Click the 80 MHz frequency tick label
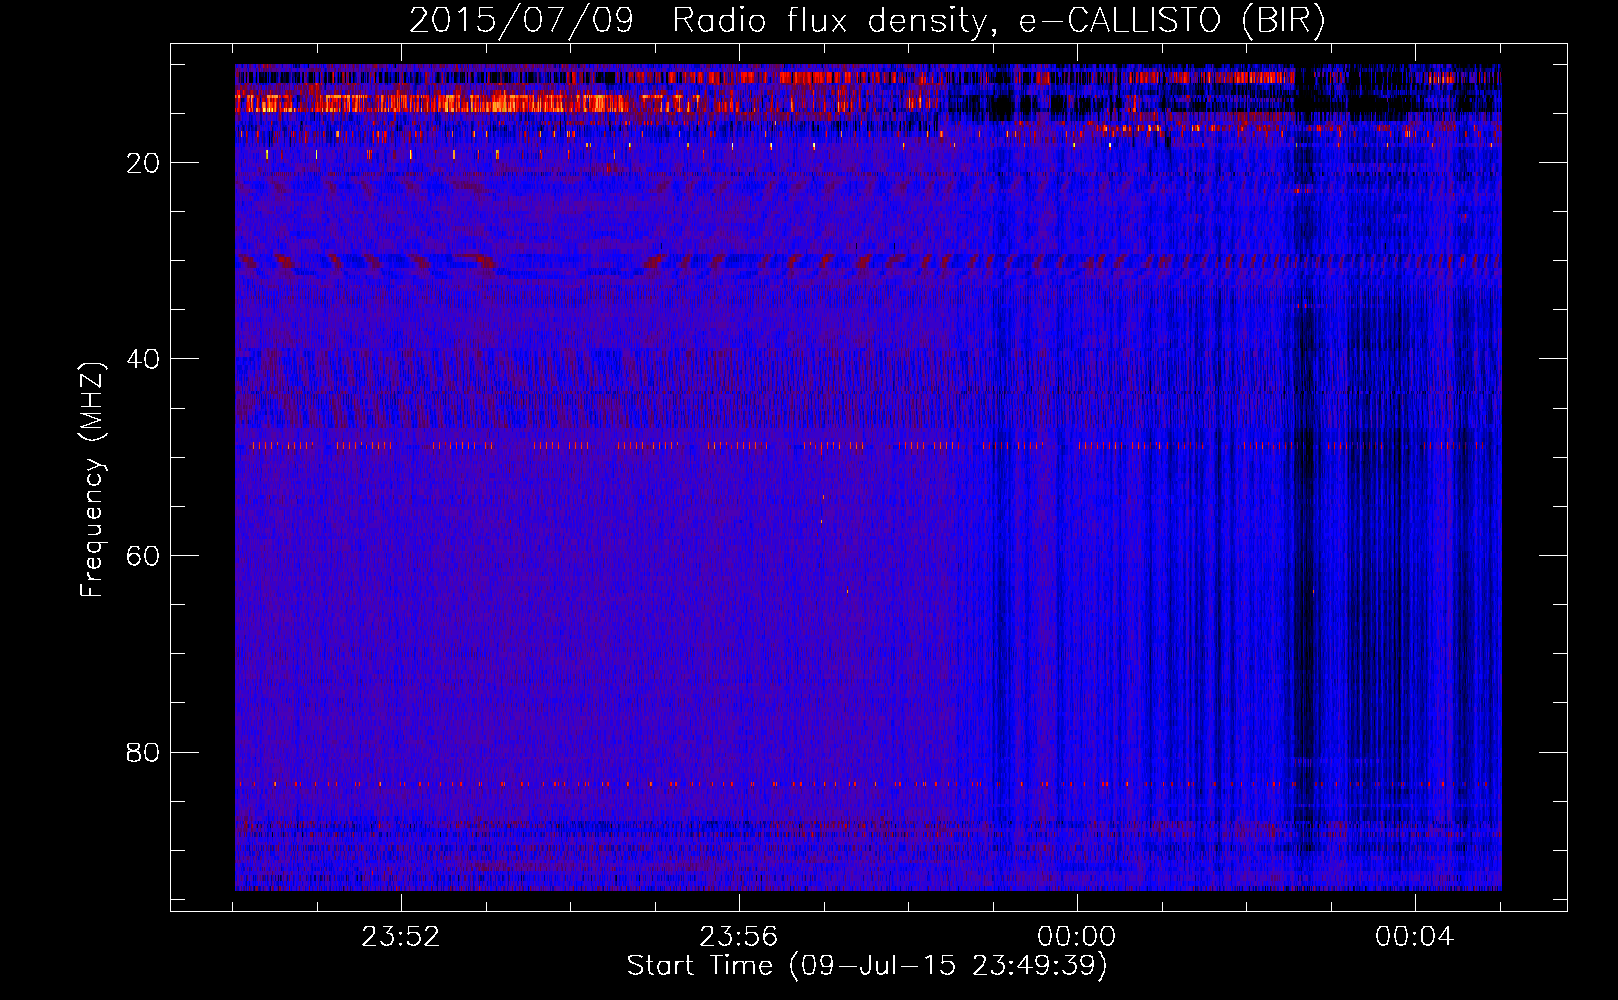1618x1000 pixels. coord(144,752)
